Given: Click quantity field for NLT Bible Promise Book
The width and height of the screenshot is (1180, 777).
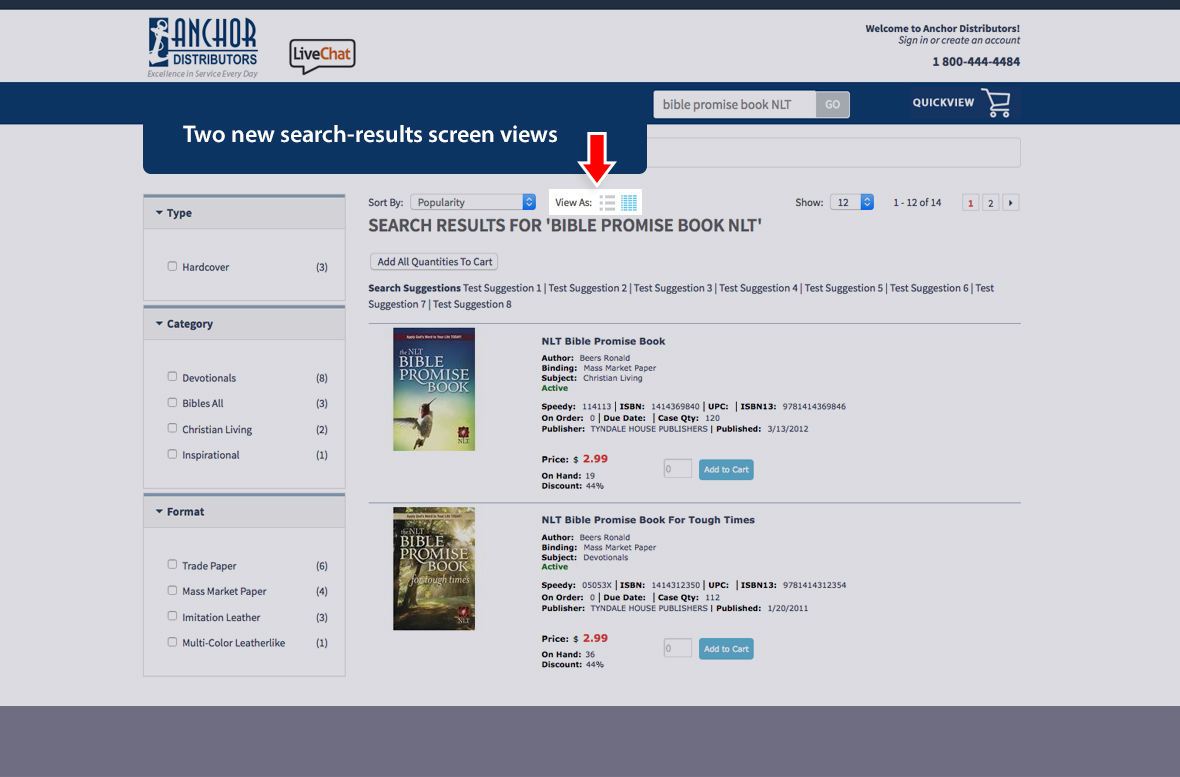Looking at the screenshot, I should [x=677, y=469].
